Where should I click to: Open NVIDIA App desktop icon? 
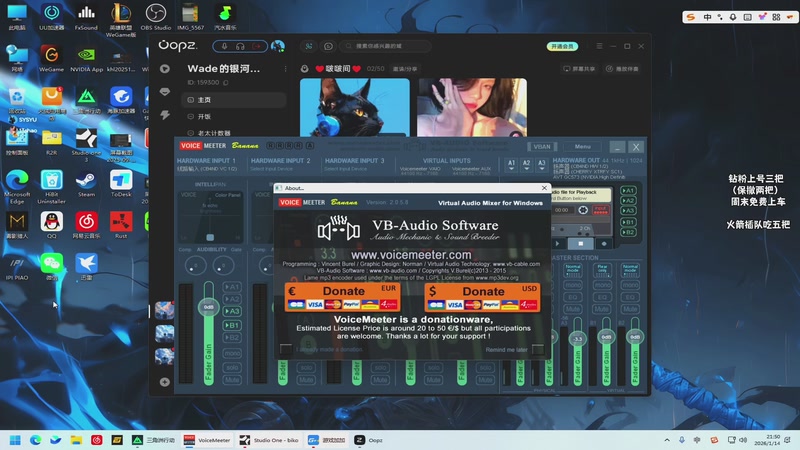[x=86, y=59]
